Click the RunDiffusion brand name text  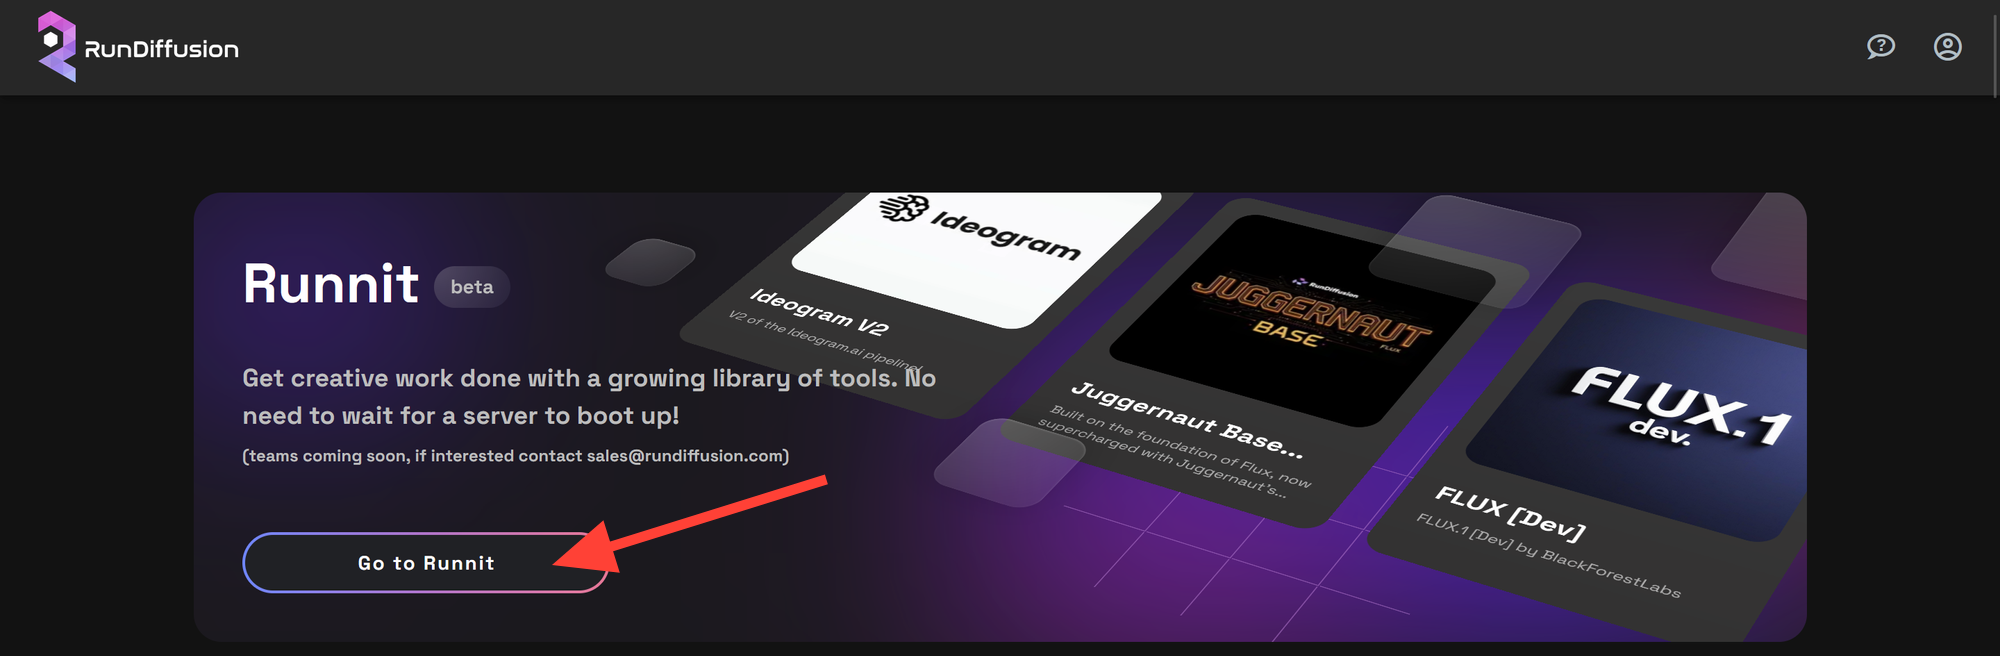[161, 49]
